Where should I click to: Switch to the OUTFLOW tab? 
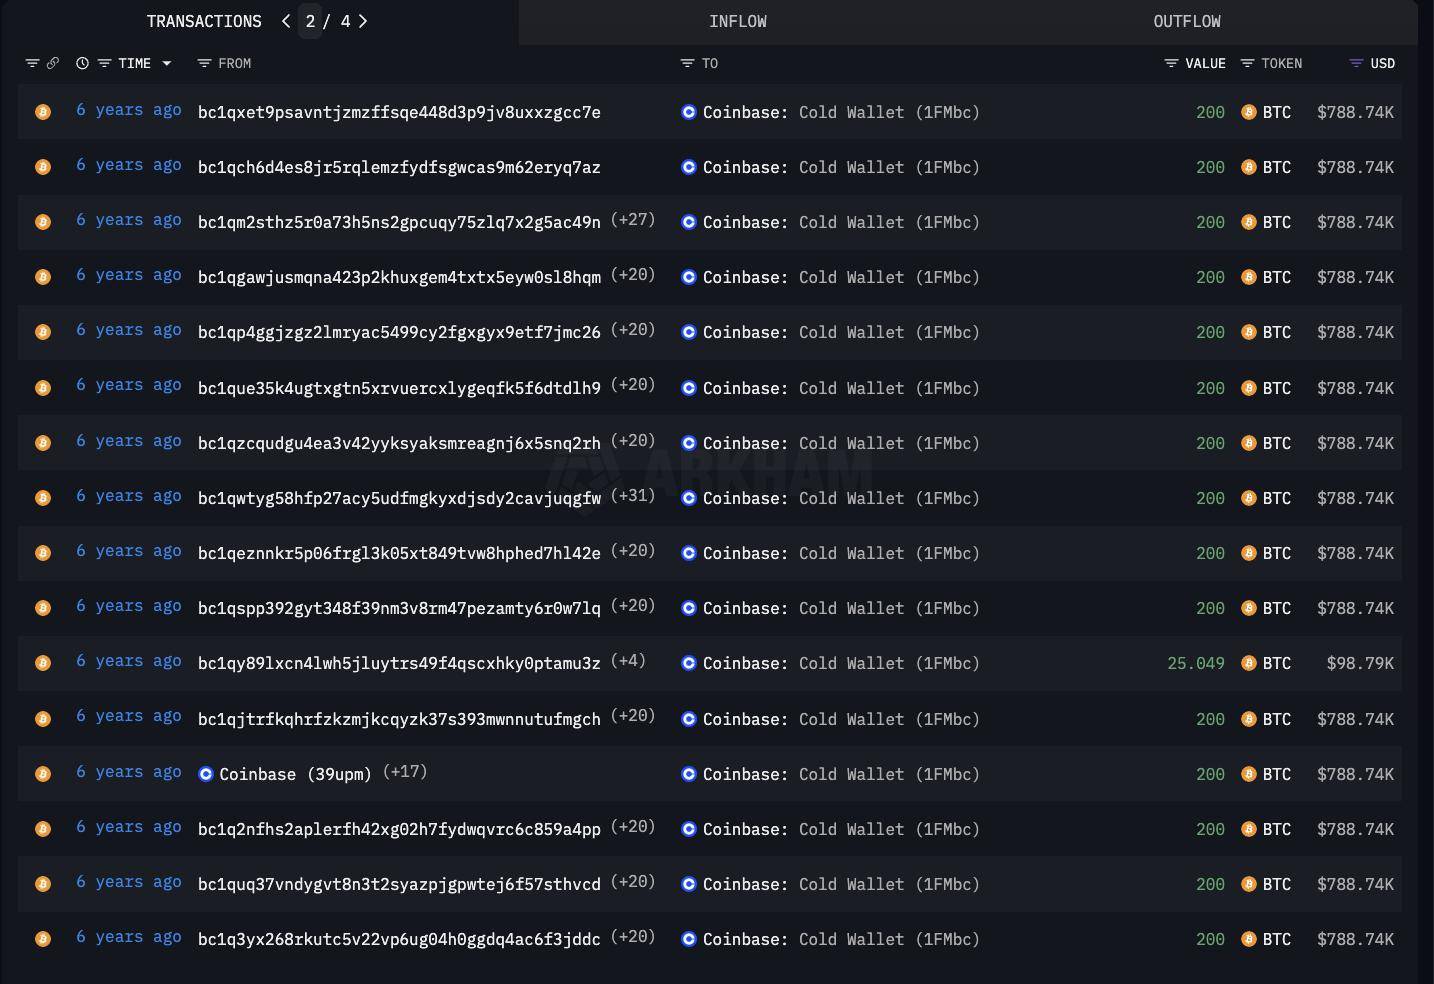[1187, 21]
